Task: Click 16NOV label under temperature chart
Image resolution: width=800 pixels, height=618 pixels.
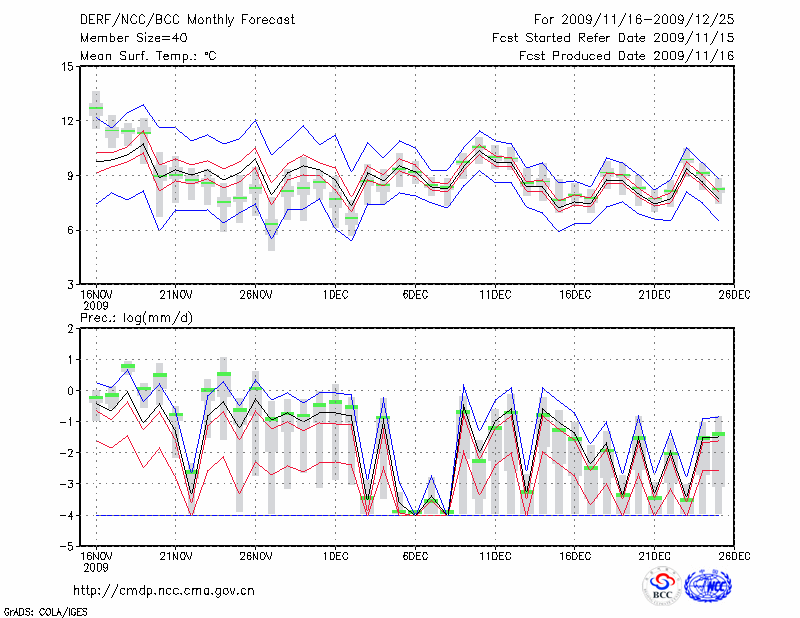Action: point(96,295)
